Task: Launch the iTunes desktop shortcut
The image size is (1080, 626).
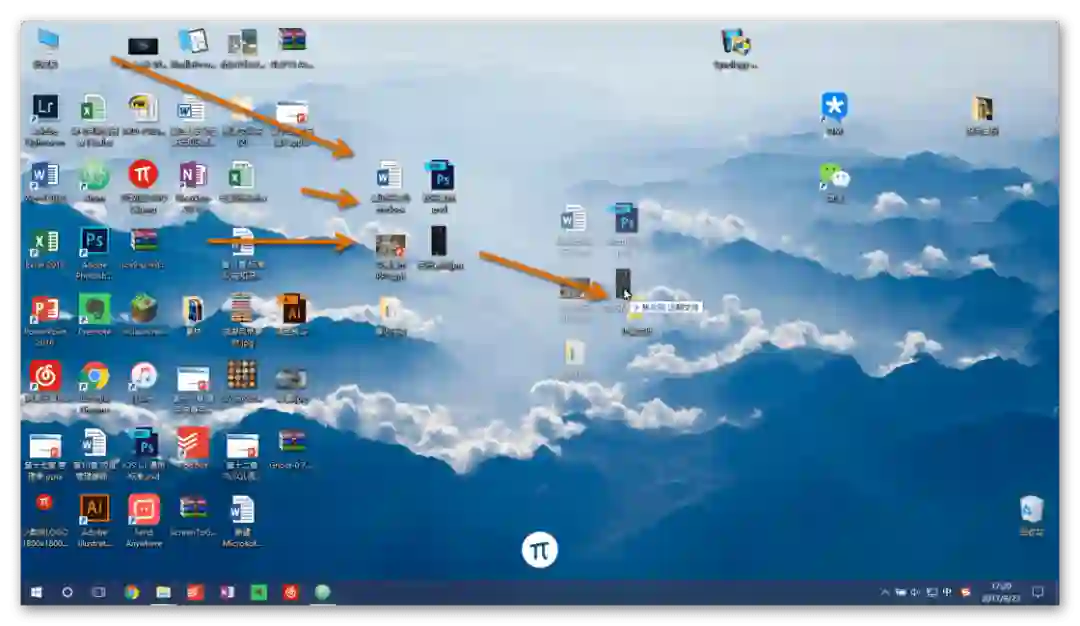Action: tap(143, 377)
